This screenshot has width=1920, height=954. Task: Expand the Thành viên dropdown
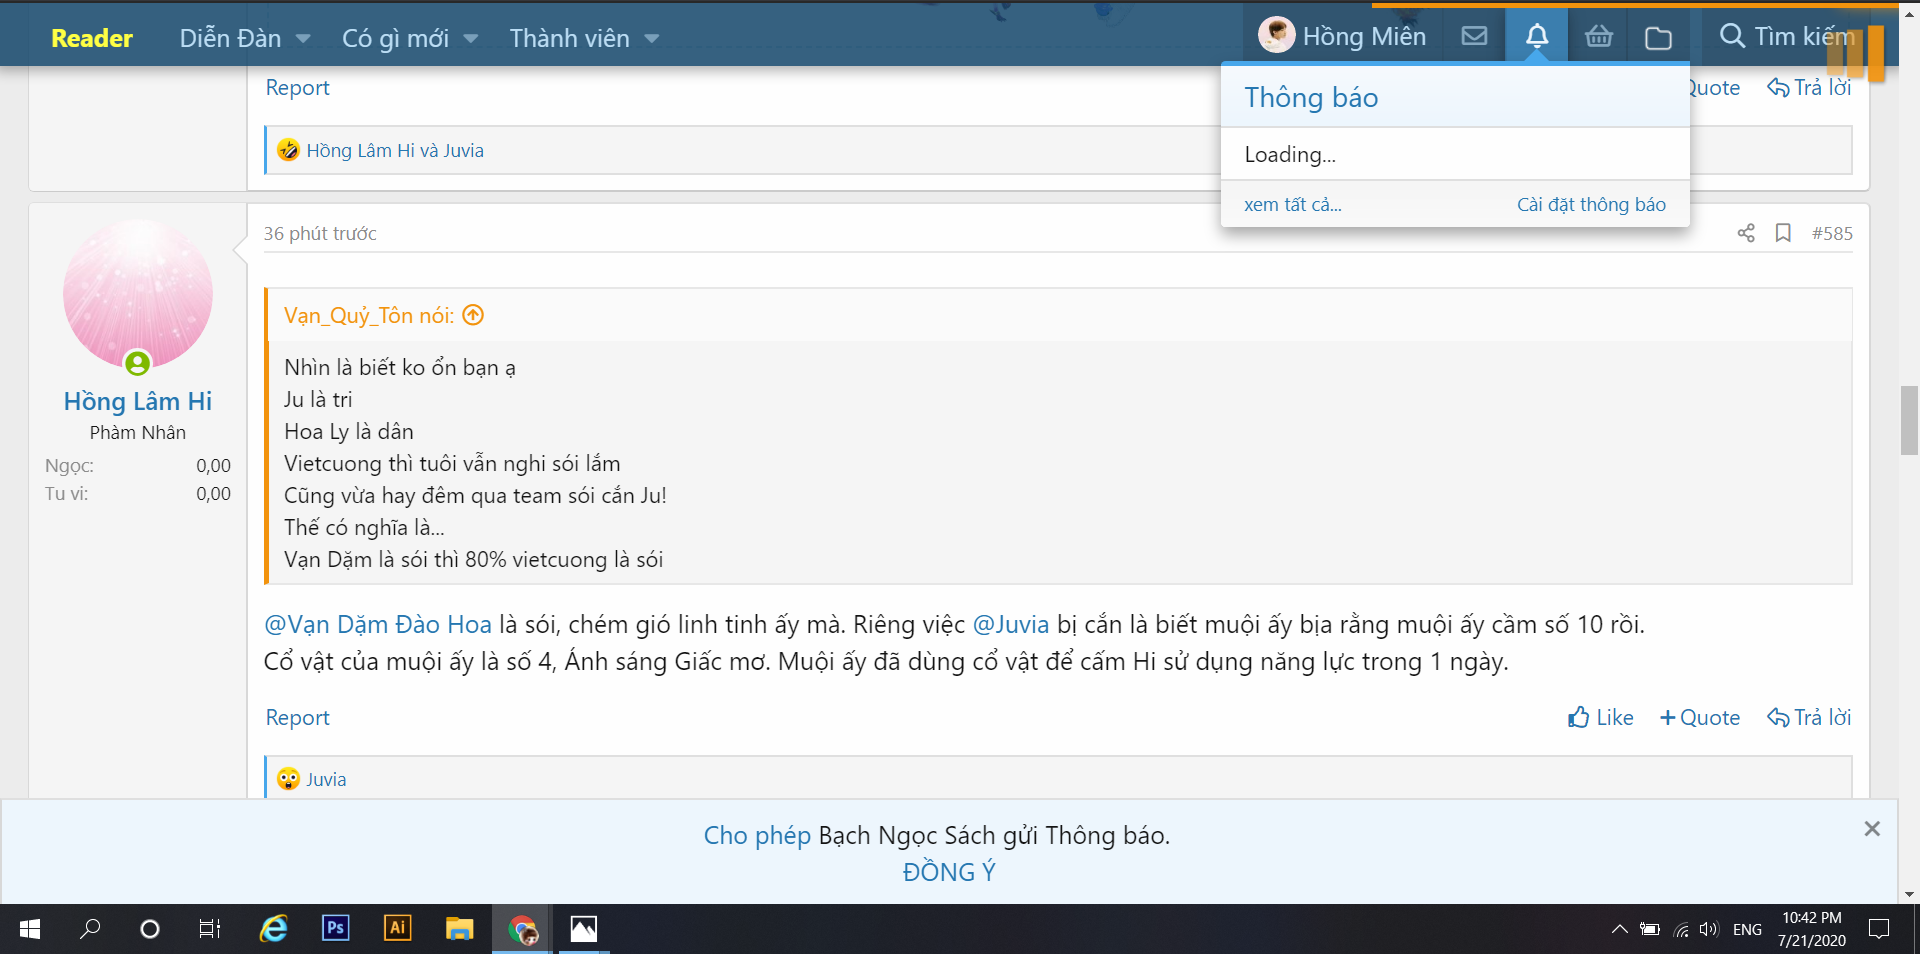click(651, 39)
